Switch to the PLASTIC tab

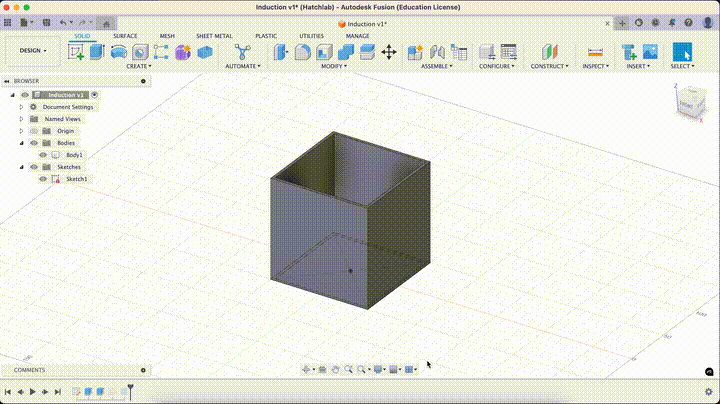[266, 36]
